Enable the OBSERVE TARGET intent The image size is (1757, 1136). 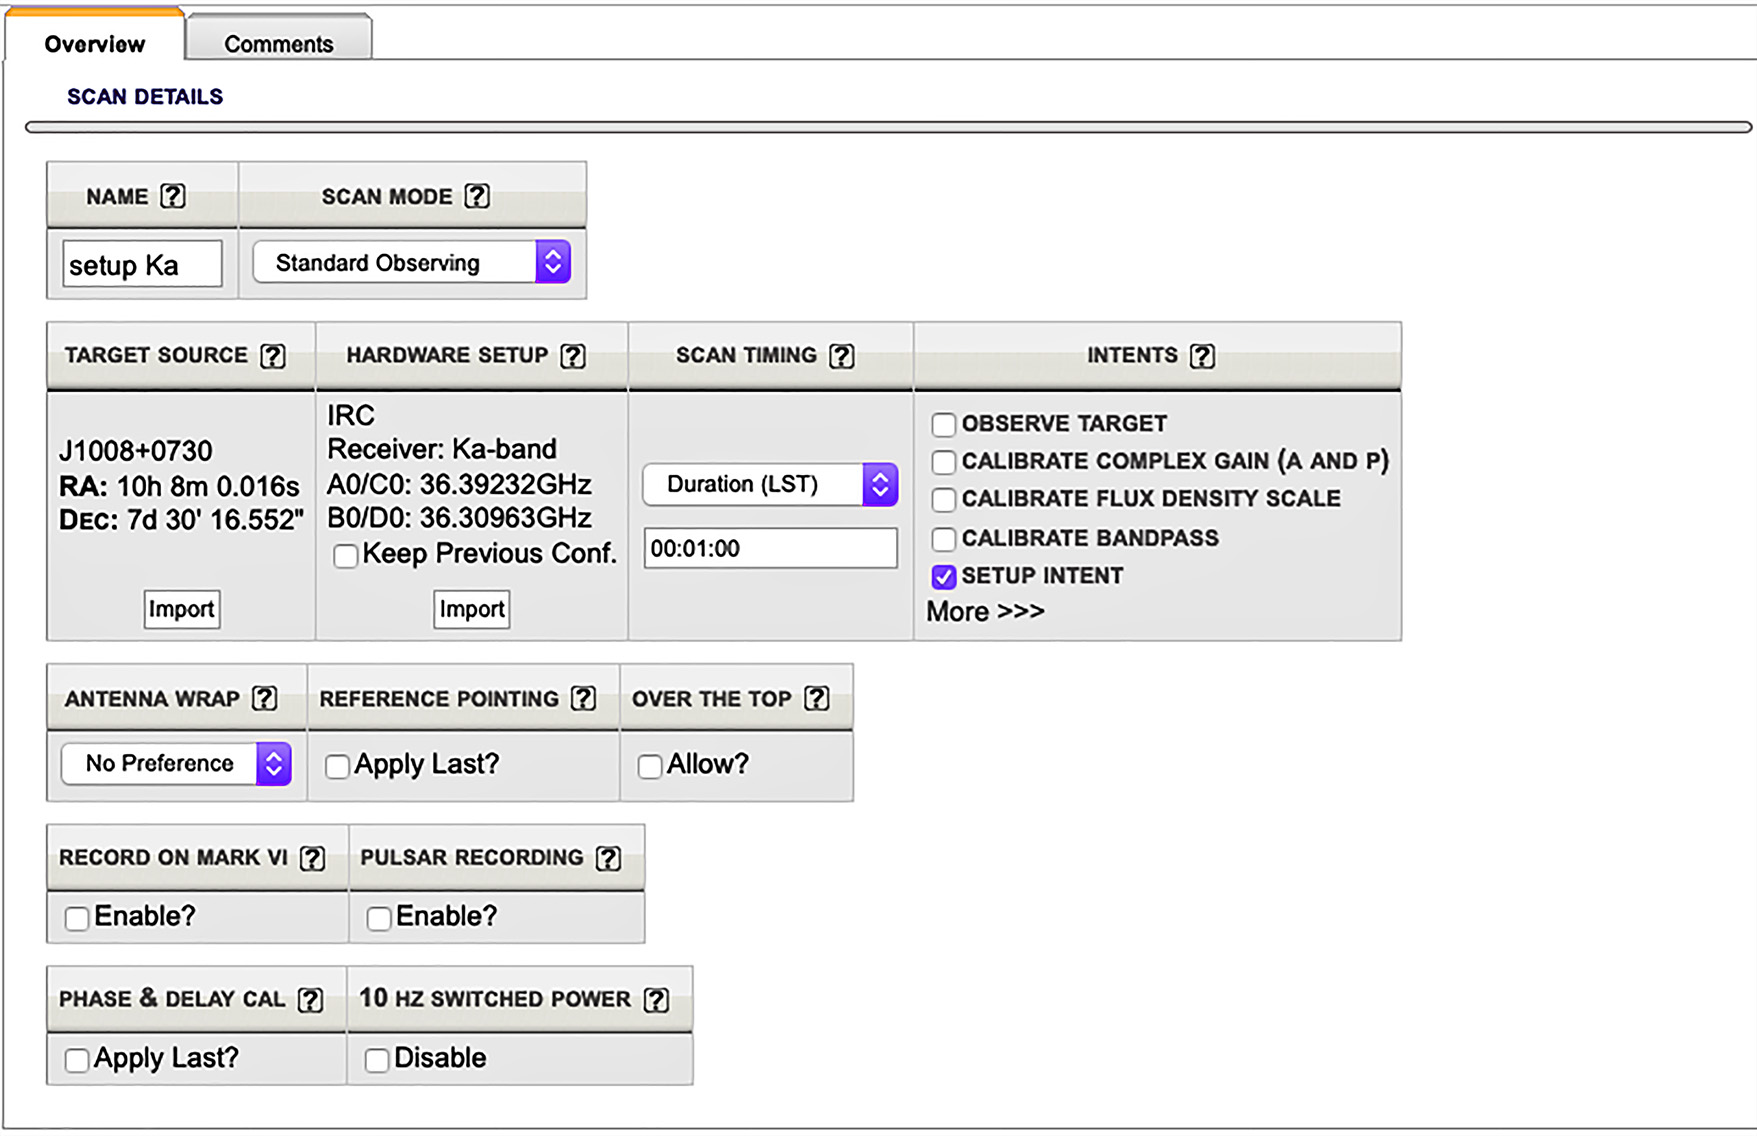point(943,425)
